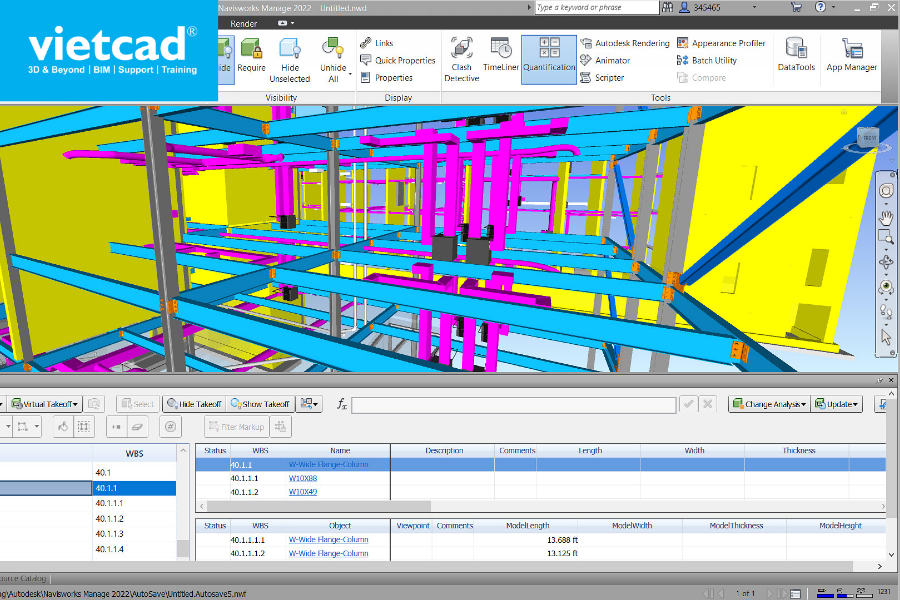Toggle Quick Properties display
900x600 pixels.
click(x=397, y=60)
